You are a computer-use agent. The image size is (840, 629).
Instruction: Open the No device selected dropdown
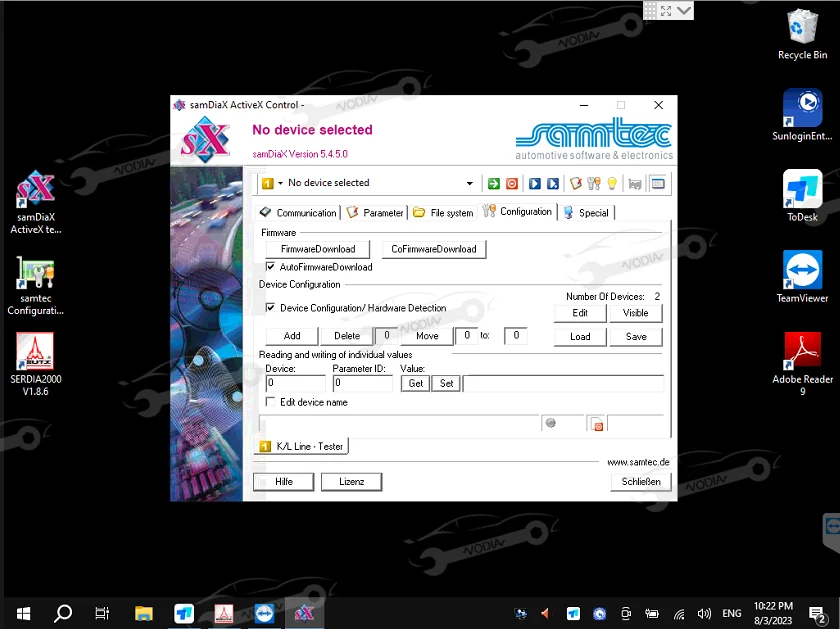click(x=469, y=183)
